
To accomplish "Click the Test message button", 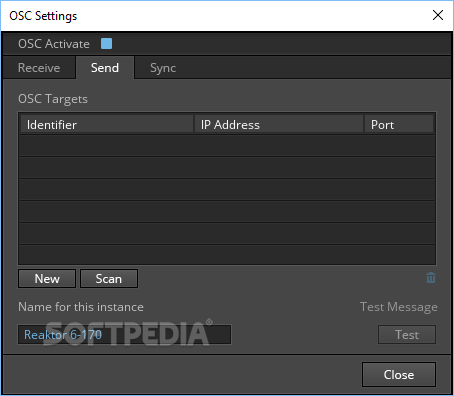I will [407, 334].
